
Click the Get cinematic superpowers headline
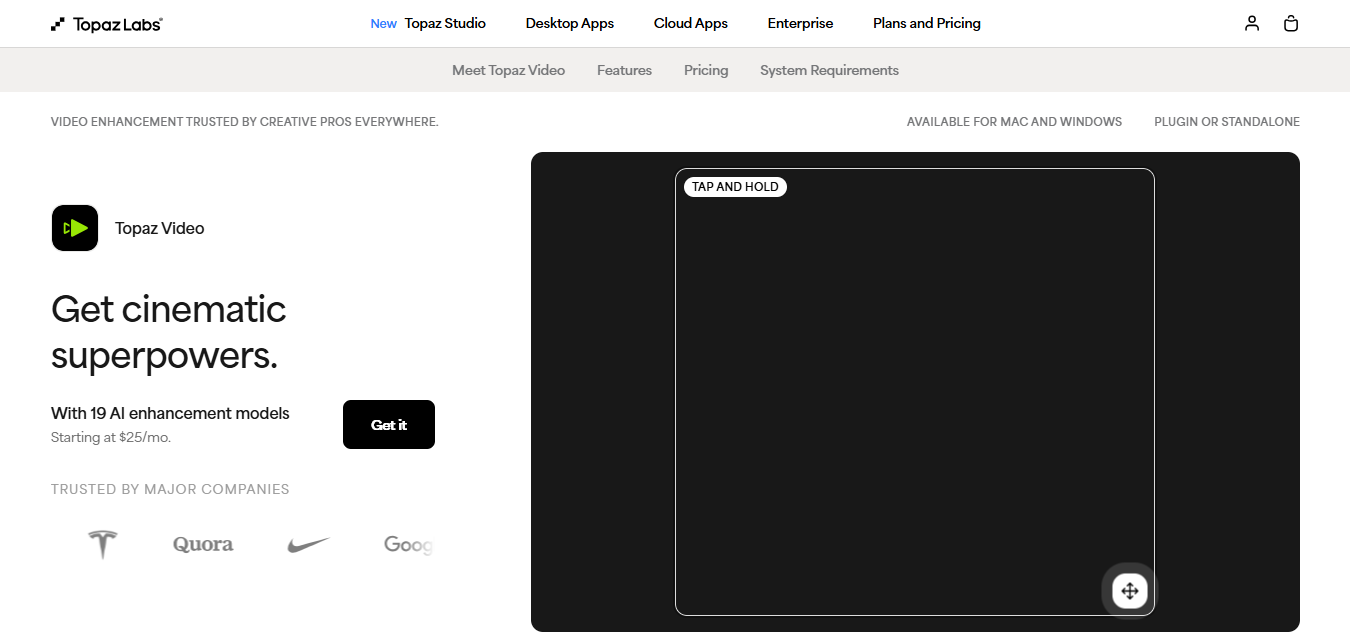coord(169,332)
